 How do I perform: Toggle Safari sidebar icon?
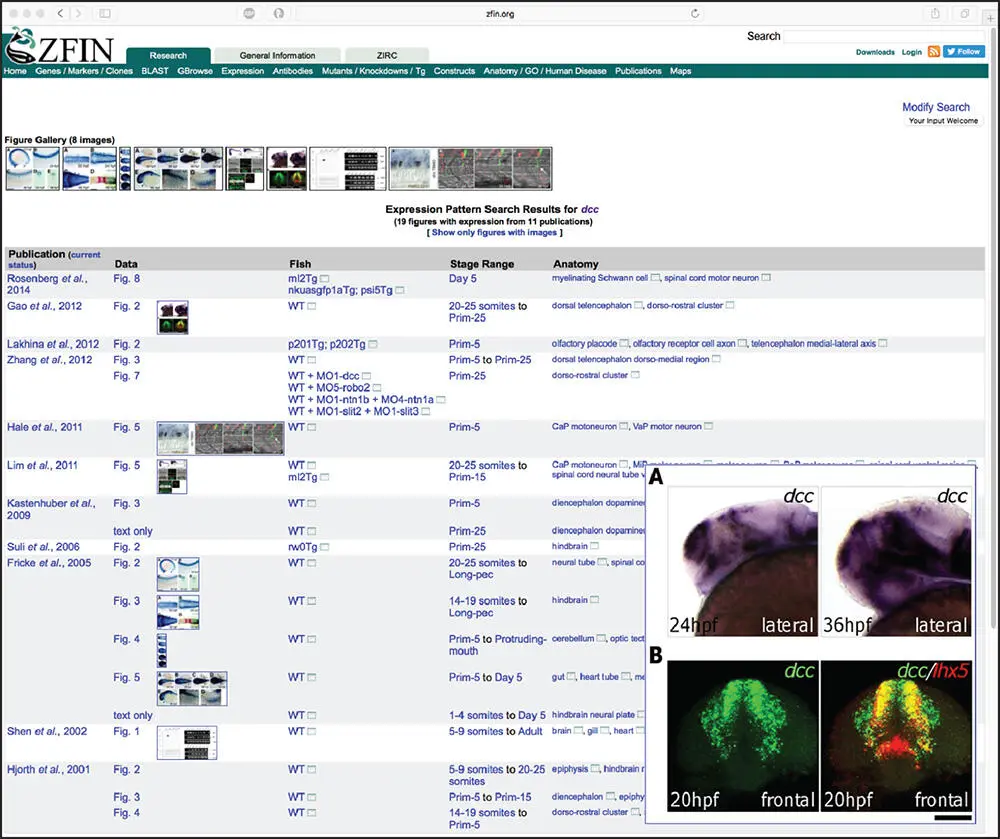(105, 13)
